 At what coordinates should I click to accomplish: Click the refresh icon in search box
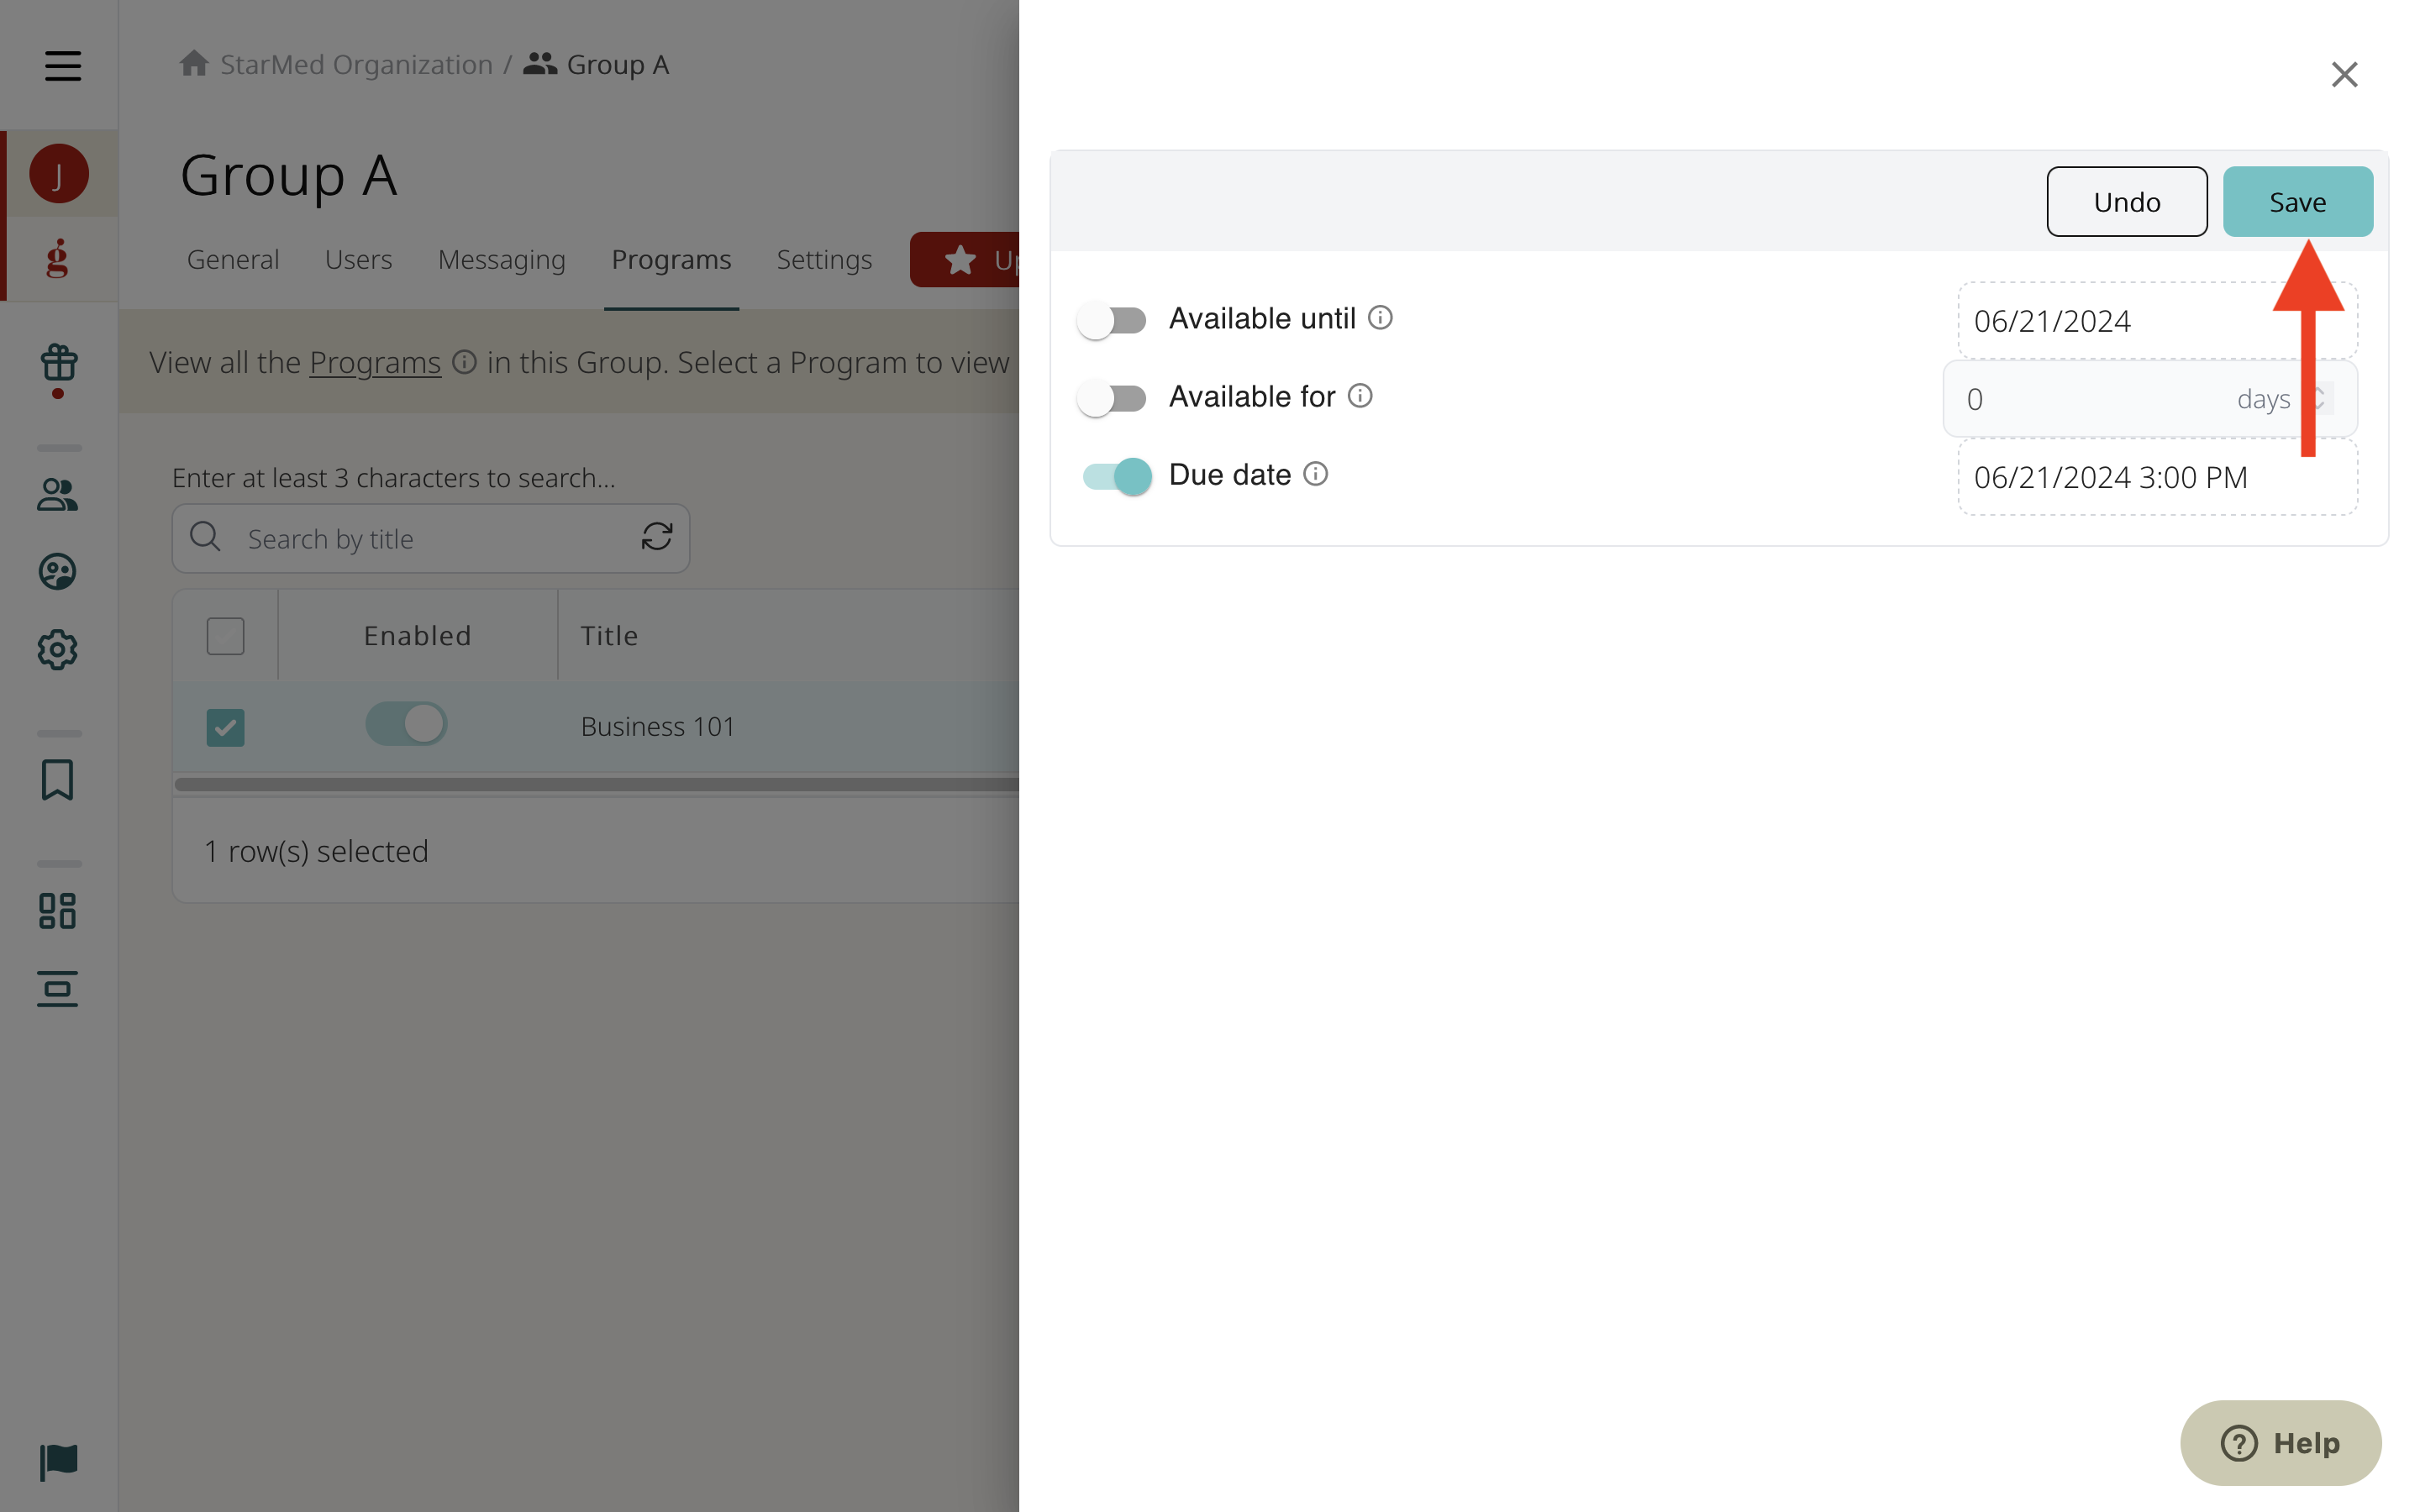pos(656,537)
